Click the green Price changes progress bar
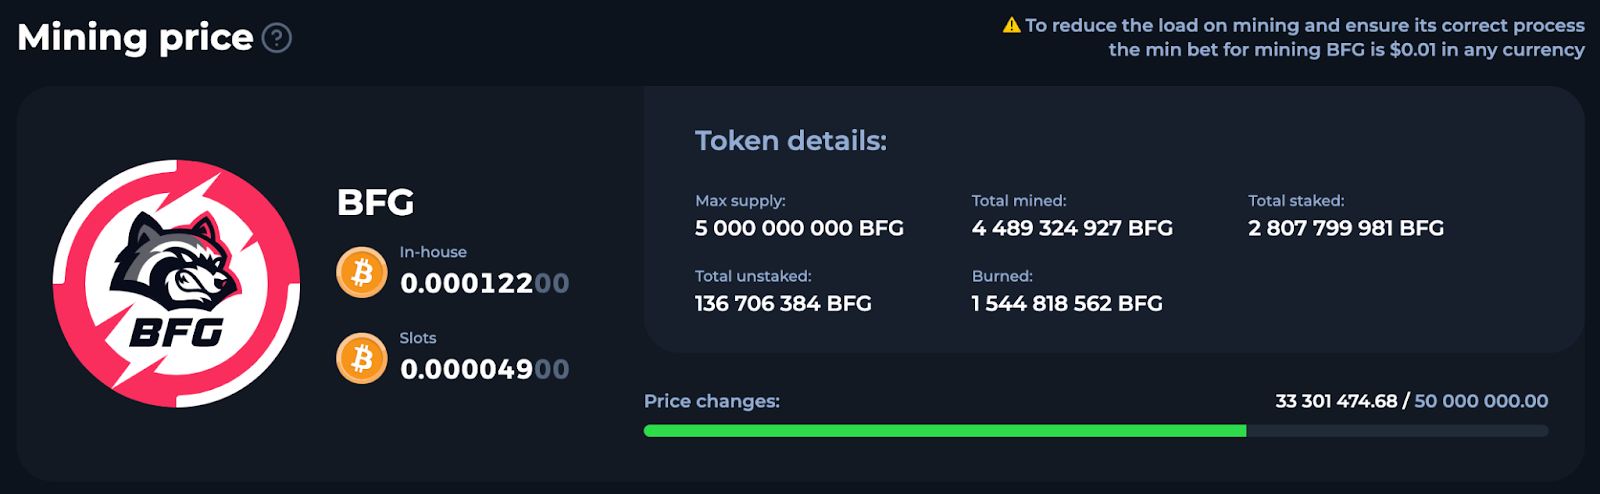The height and width of the screenshot is (494, 1600). pos(944,431)
